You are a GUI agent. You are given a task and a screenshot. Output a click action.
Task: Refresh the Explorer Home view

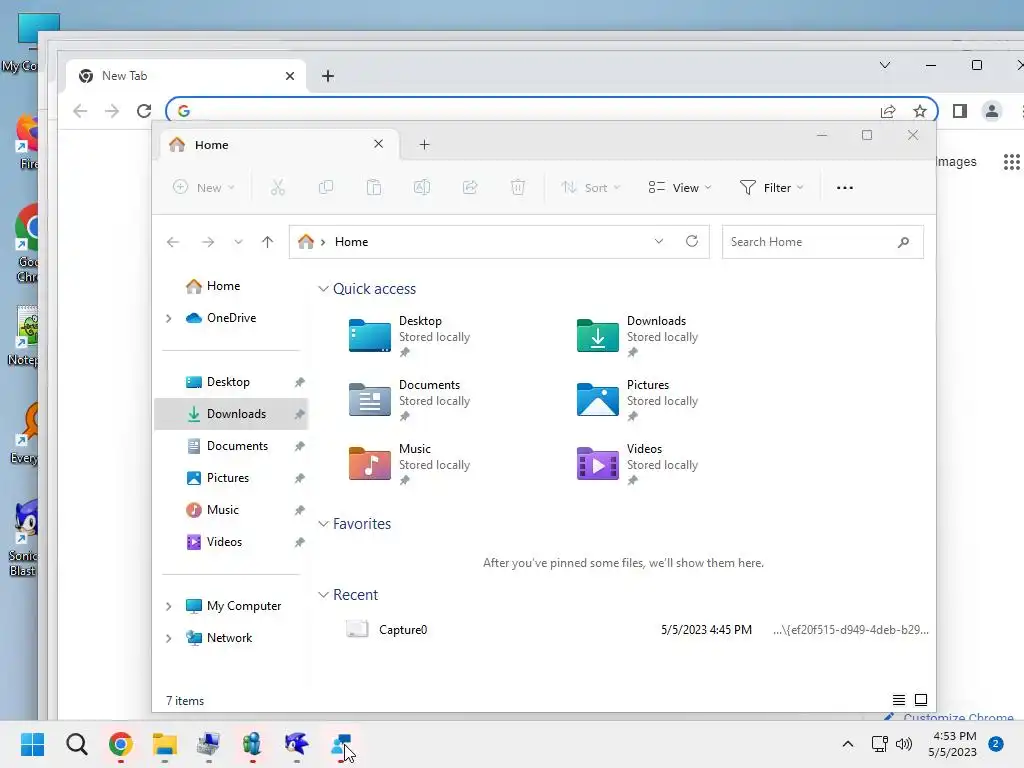(x=692, y=242)
